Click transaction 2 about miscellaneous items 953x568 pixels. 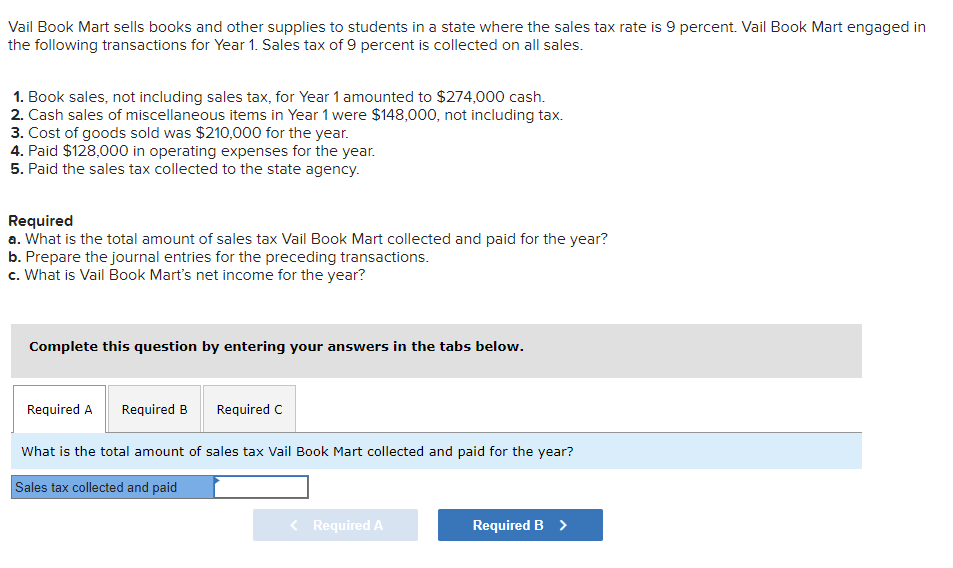tap(288, 115)
